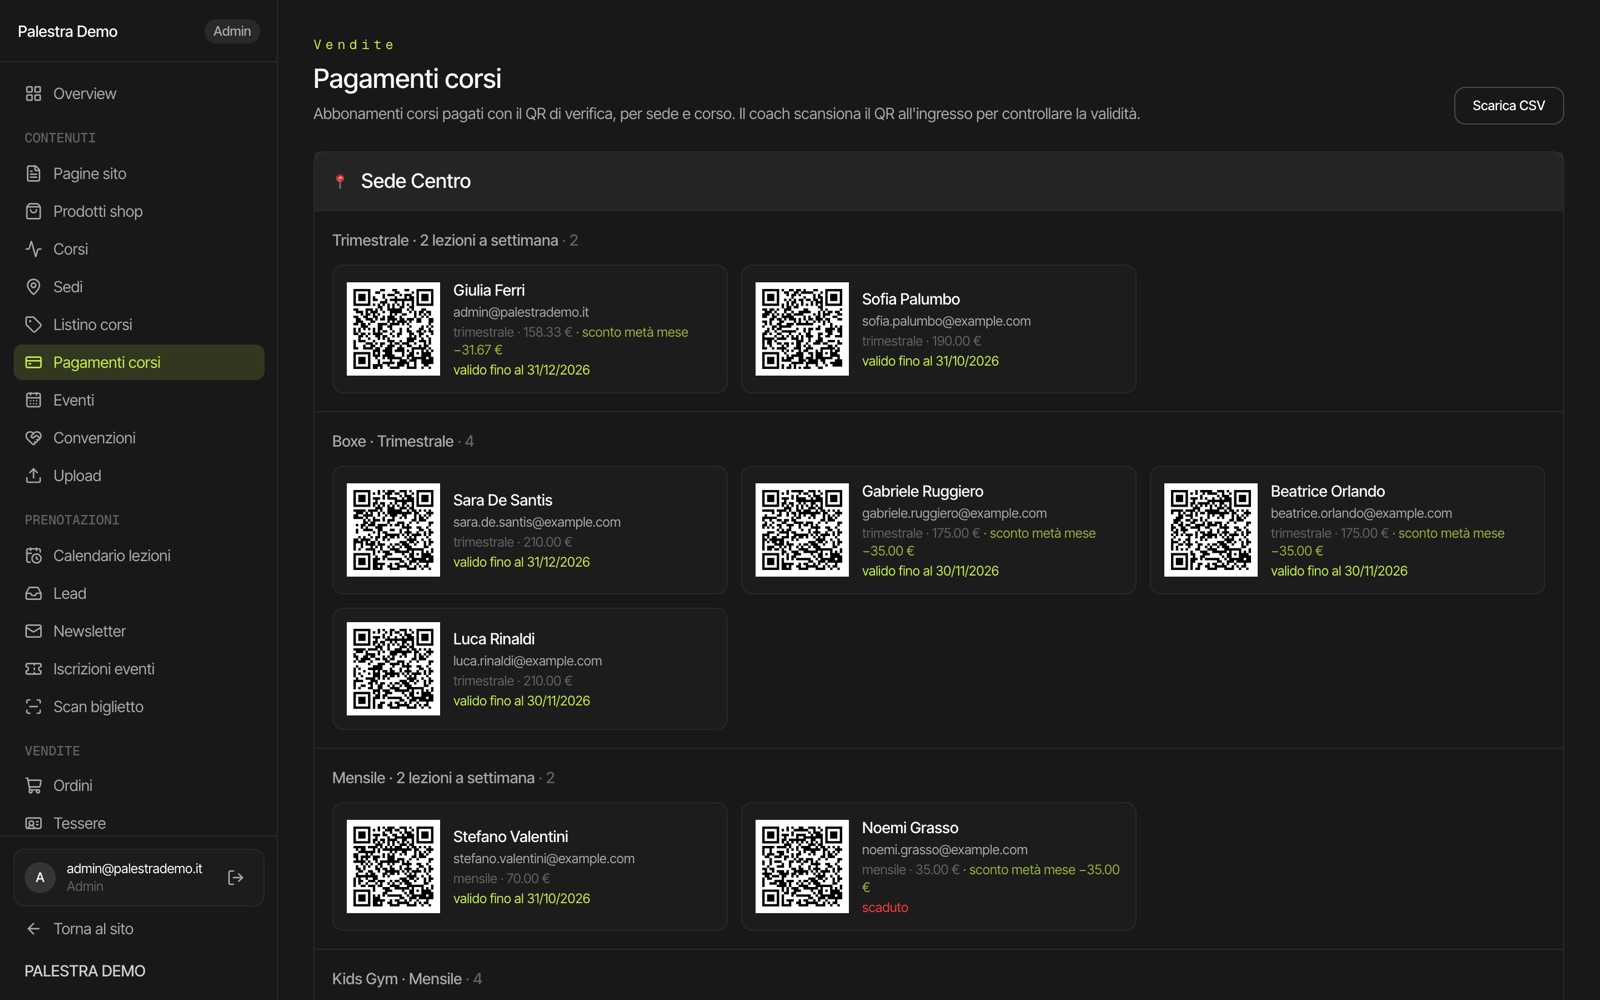The width and height of the screenshot is (1600, 1000).
Task: Open Sofia Palumbo's QR code
Action: [x=802, y=329]
